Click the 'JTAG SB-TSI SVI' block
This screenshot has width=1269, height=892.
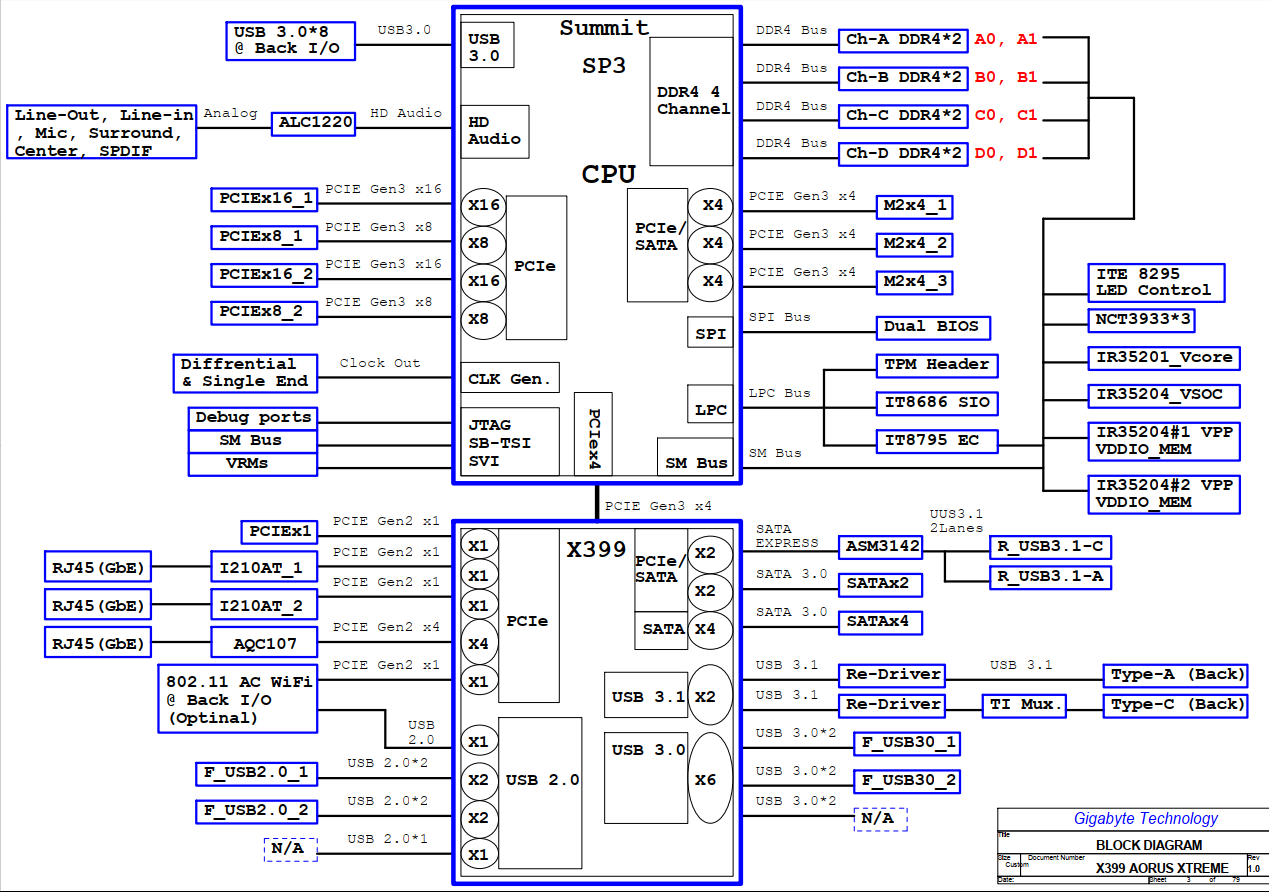click(510, 442)
